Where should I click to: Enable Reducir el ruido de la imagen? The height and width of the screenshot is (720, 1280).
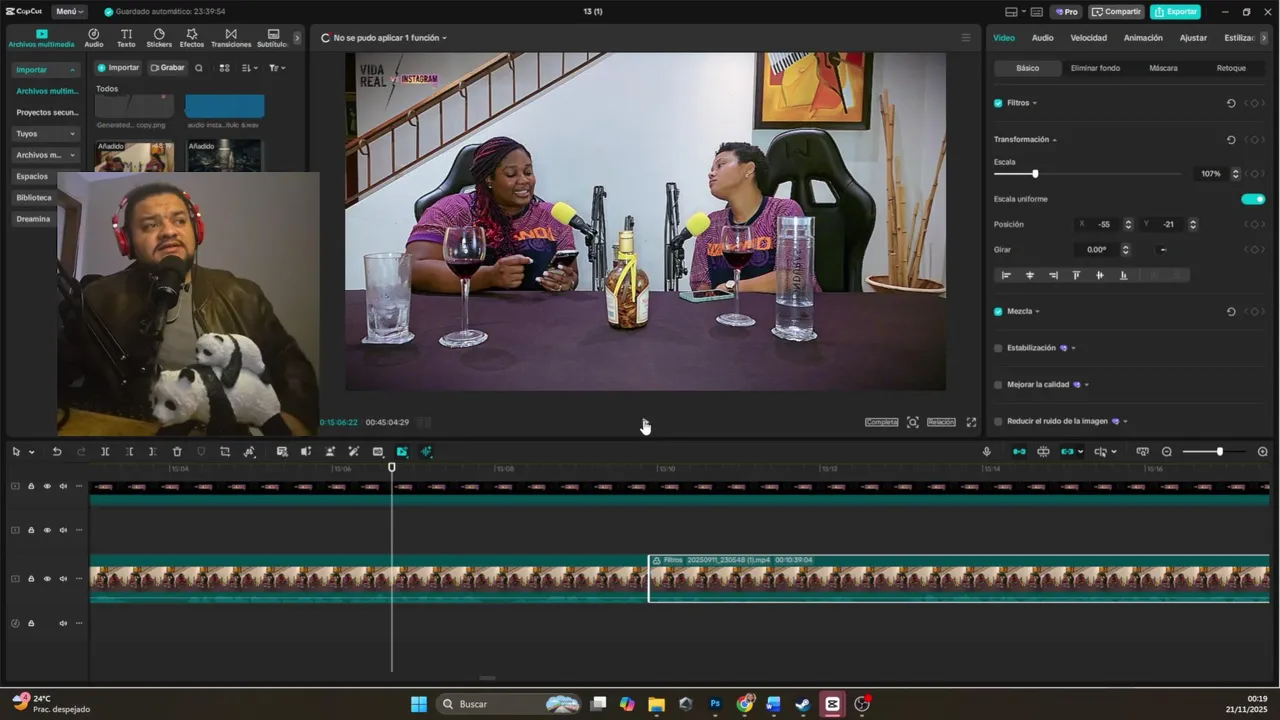point(998,421)
